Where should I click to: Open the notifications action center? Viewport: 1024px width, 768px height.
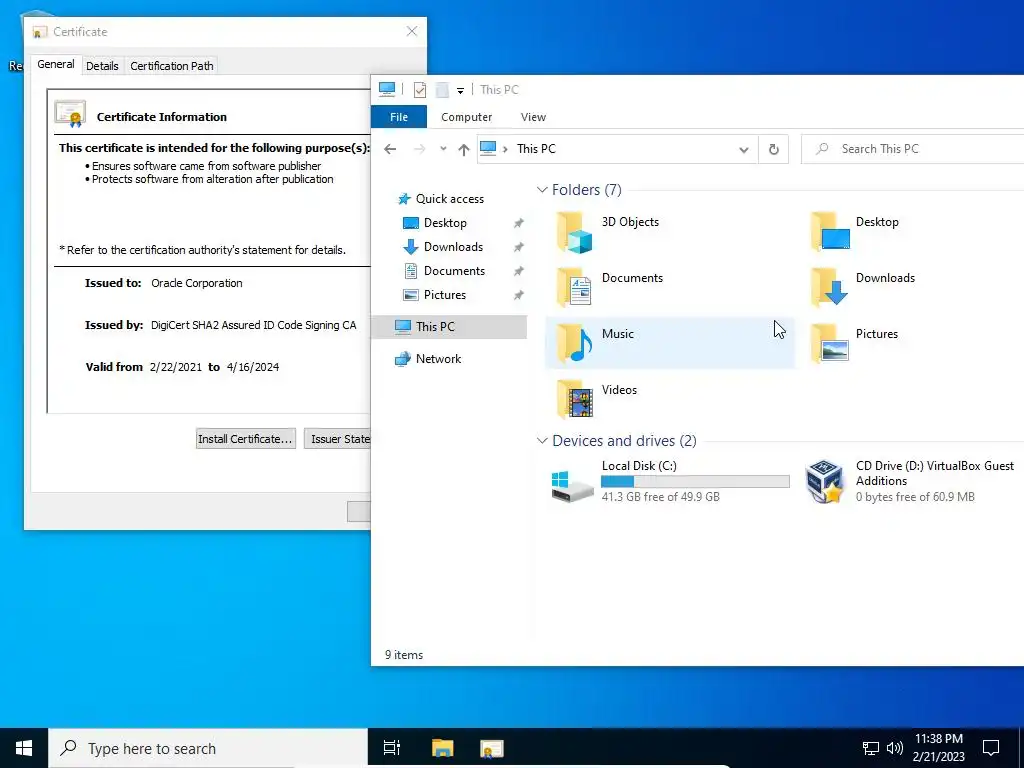991,748
